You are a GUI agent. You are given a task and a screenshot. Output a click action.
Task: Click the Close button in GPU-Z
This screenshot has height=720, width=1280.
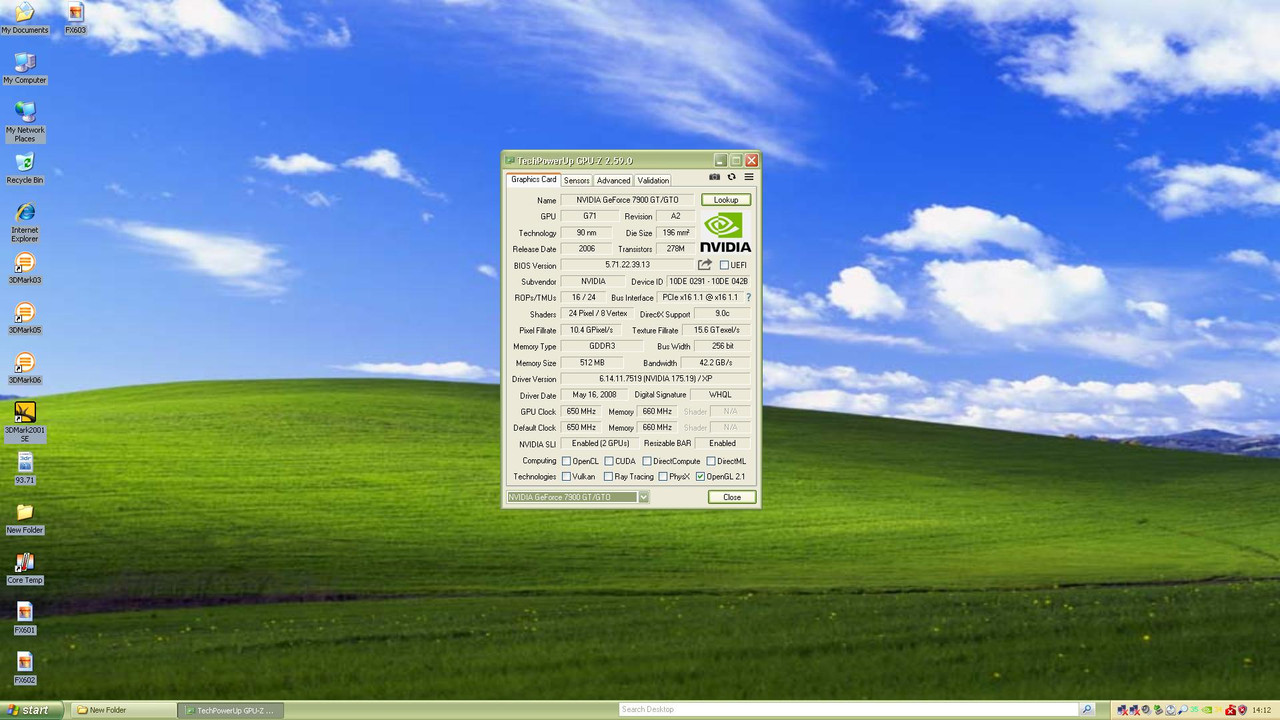click(x=732, y=497)
